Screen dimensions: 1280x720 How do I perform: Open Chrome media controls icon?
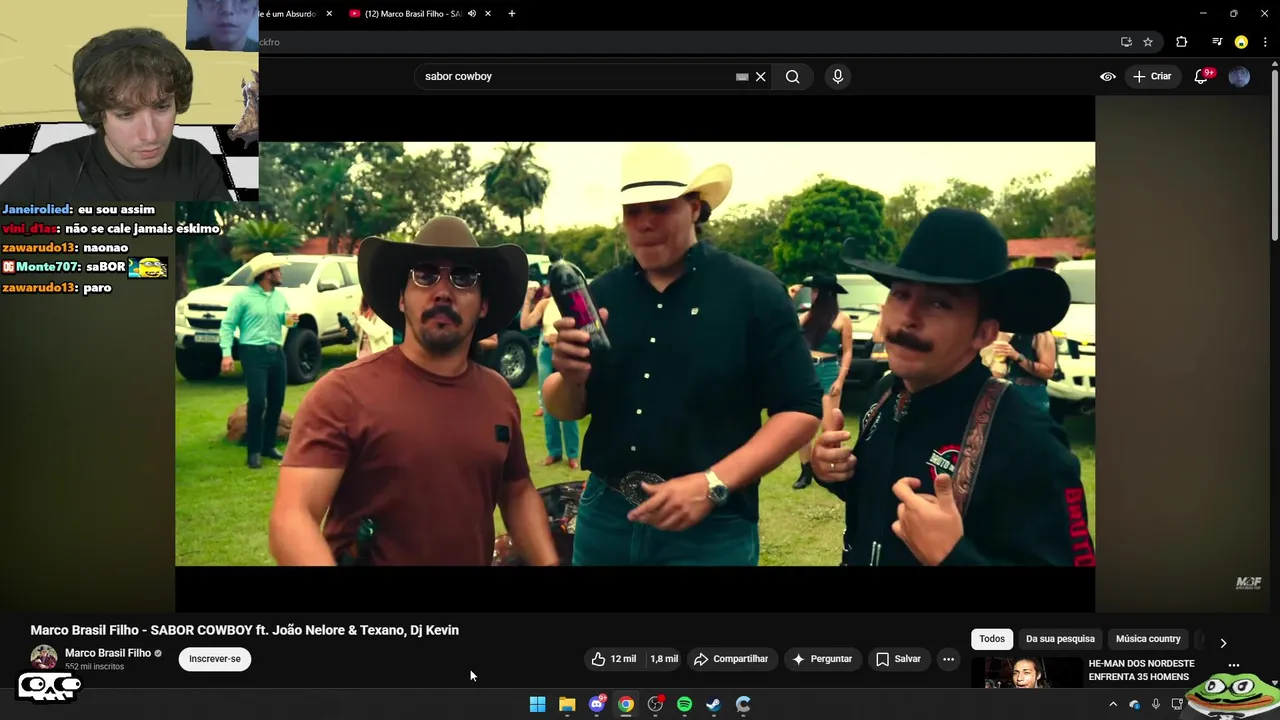(x=1217, y=42)
